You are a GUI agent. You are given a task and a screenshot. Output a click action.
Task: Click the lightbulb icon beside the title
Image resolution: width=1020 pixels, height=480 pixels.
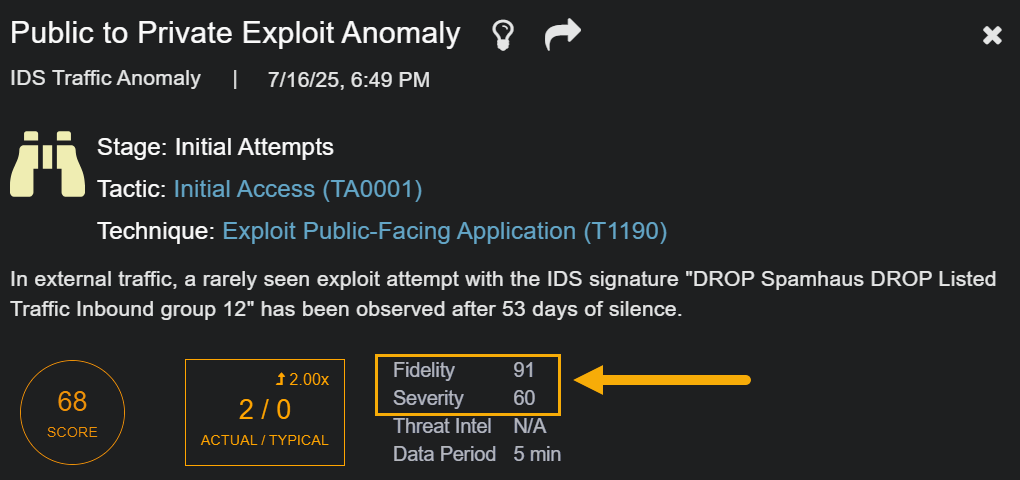pyautogui.click(x=502, y=36)
